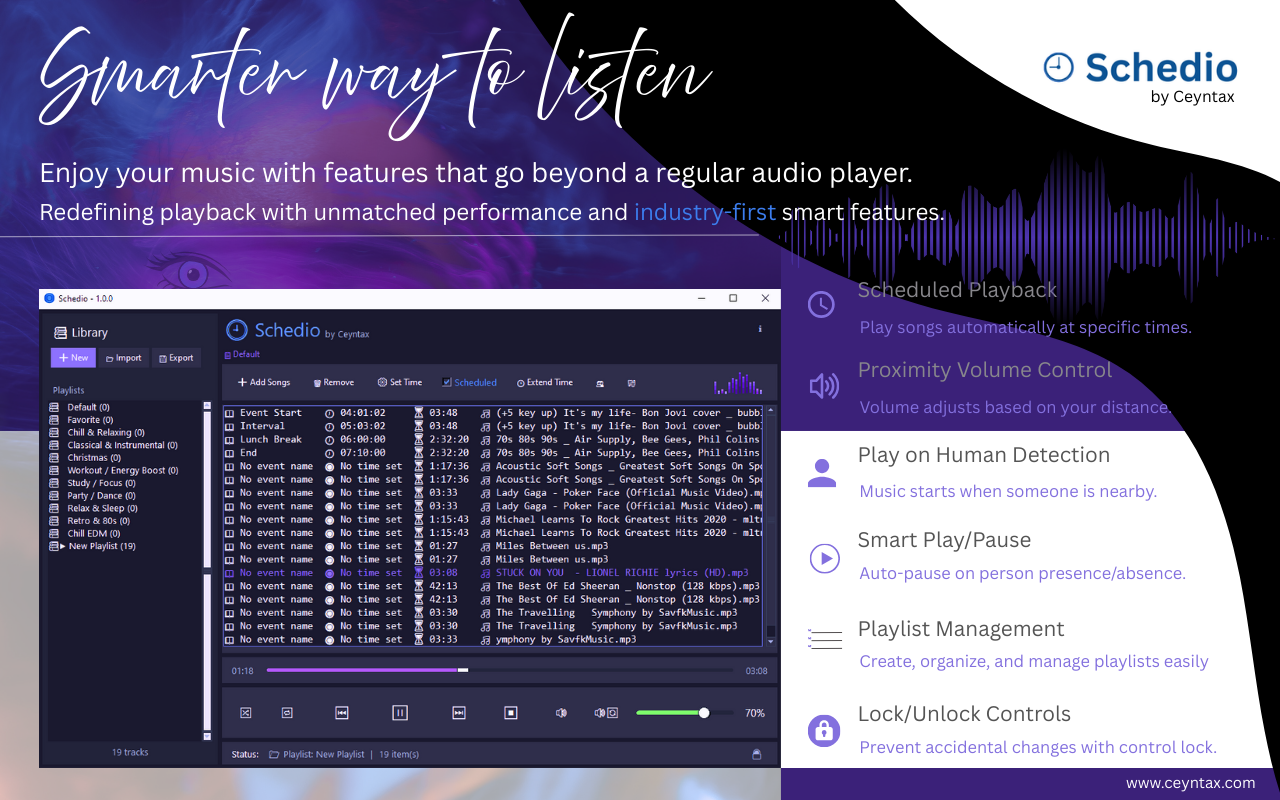Click the audio visualizer bars icon
Image resolution: width=1280 pixels, height=800 pixels.
click(738, 383)
